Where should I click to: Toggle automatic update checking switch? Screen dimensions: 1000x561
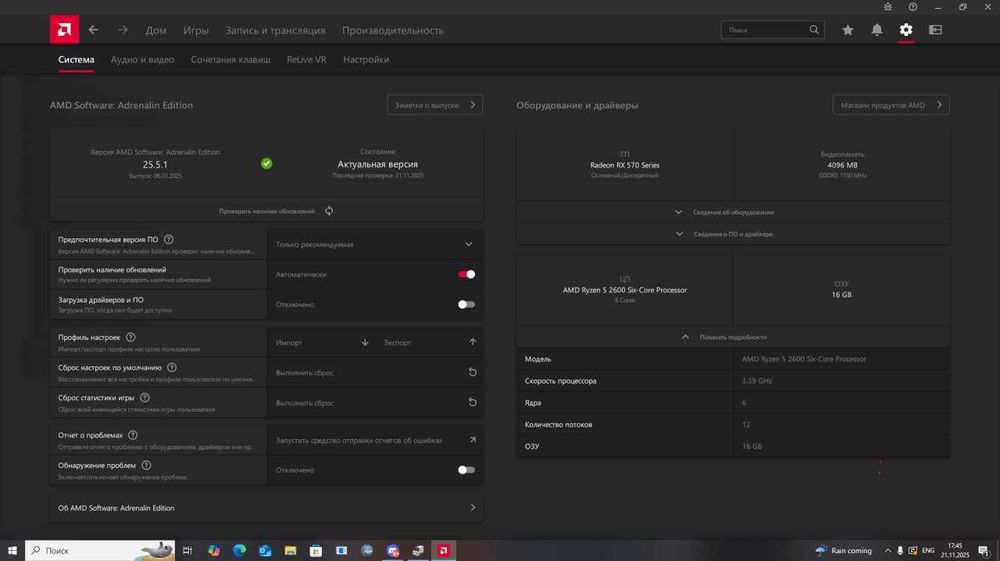point(466,274)
